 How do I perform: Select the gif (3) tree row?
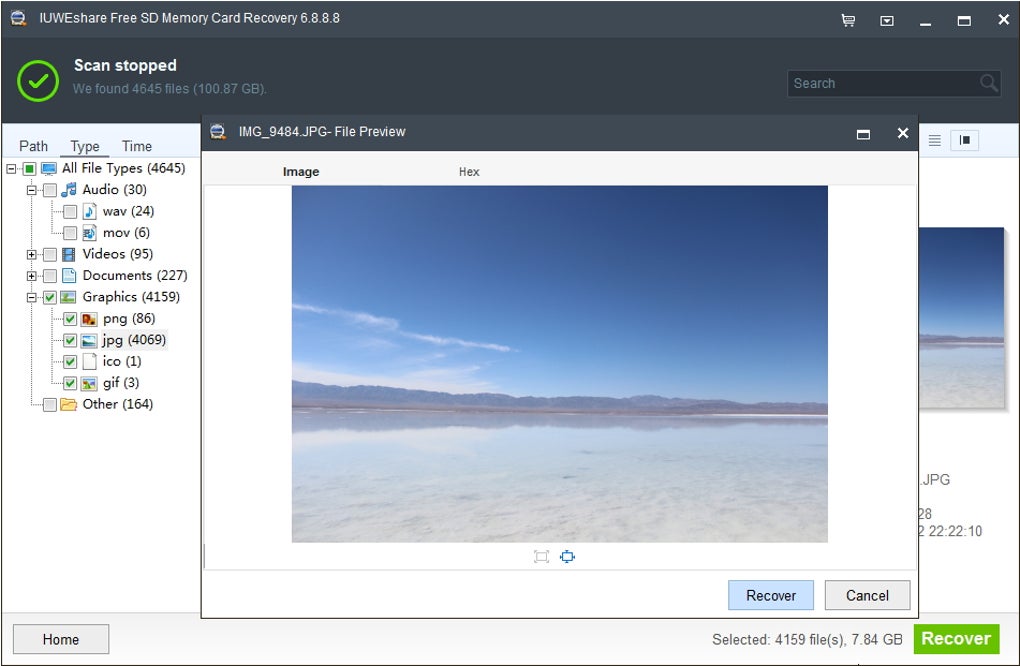click(x=121, y=383)
